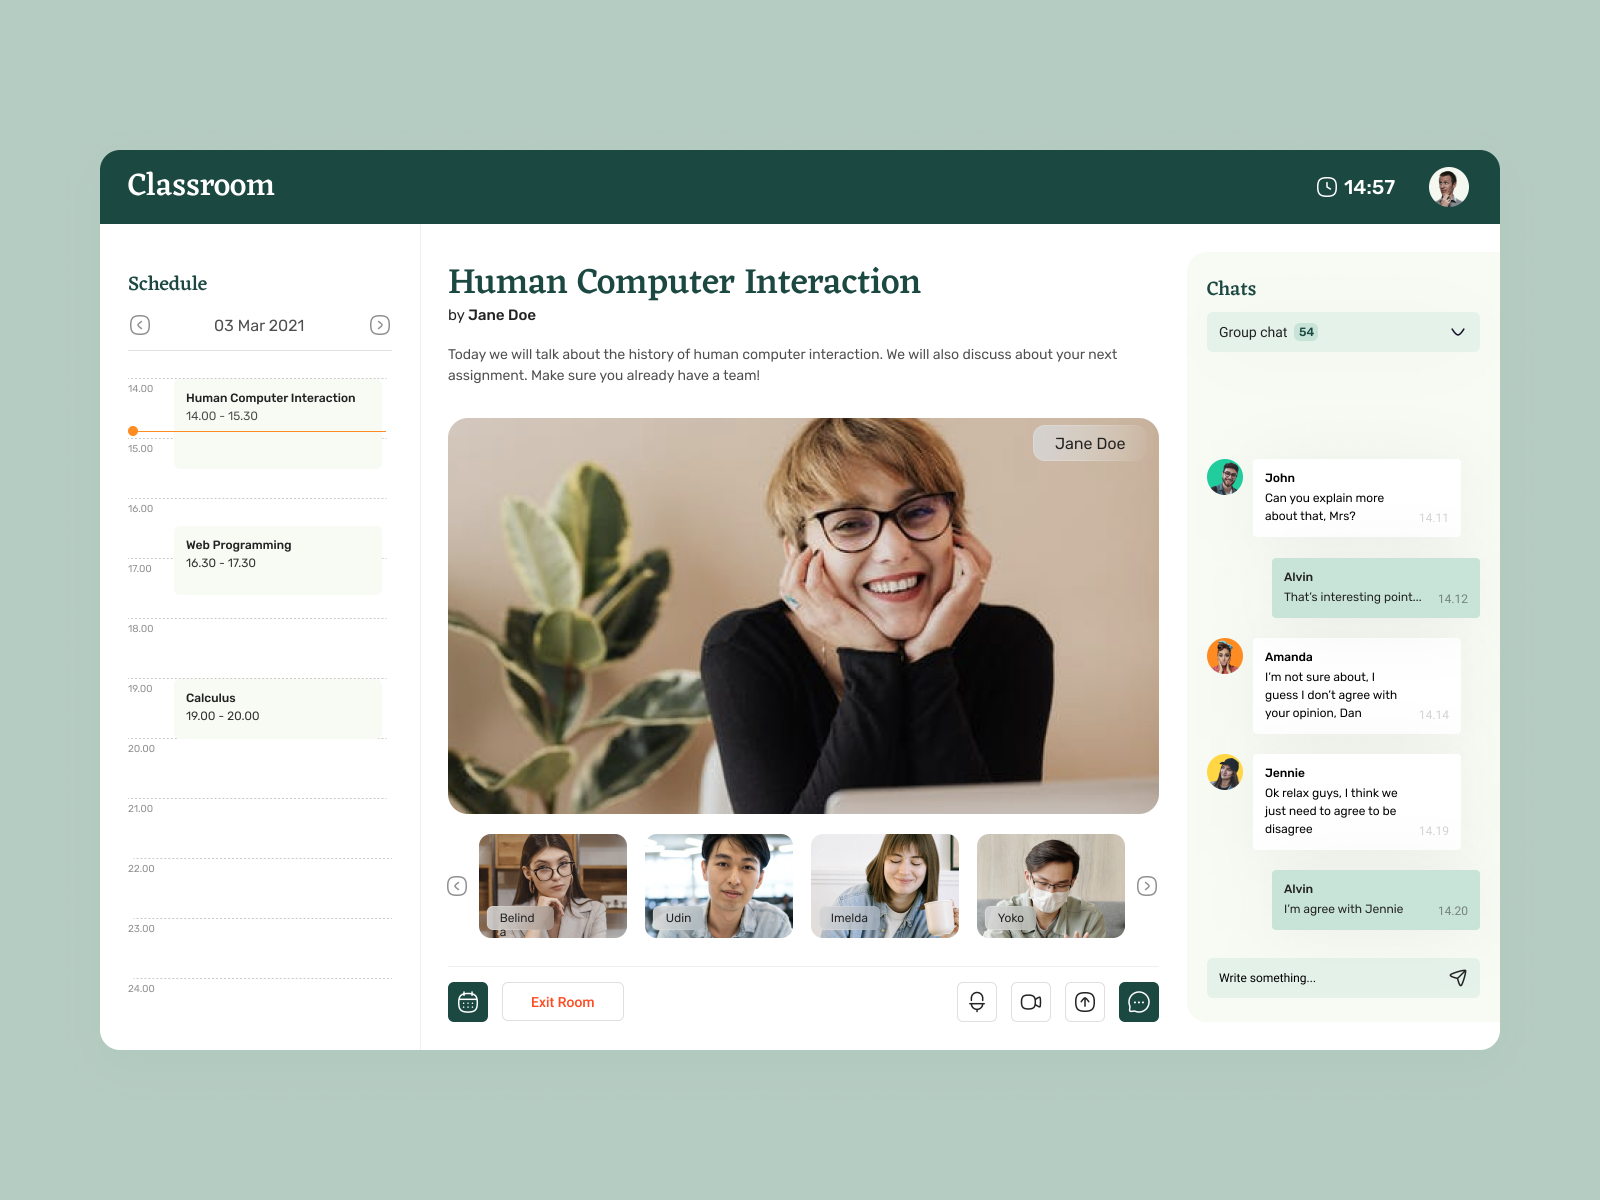Click John's avatar in the chat panel
This screenshot has width=1600, height=1200.
coord(1224,477)
